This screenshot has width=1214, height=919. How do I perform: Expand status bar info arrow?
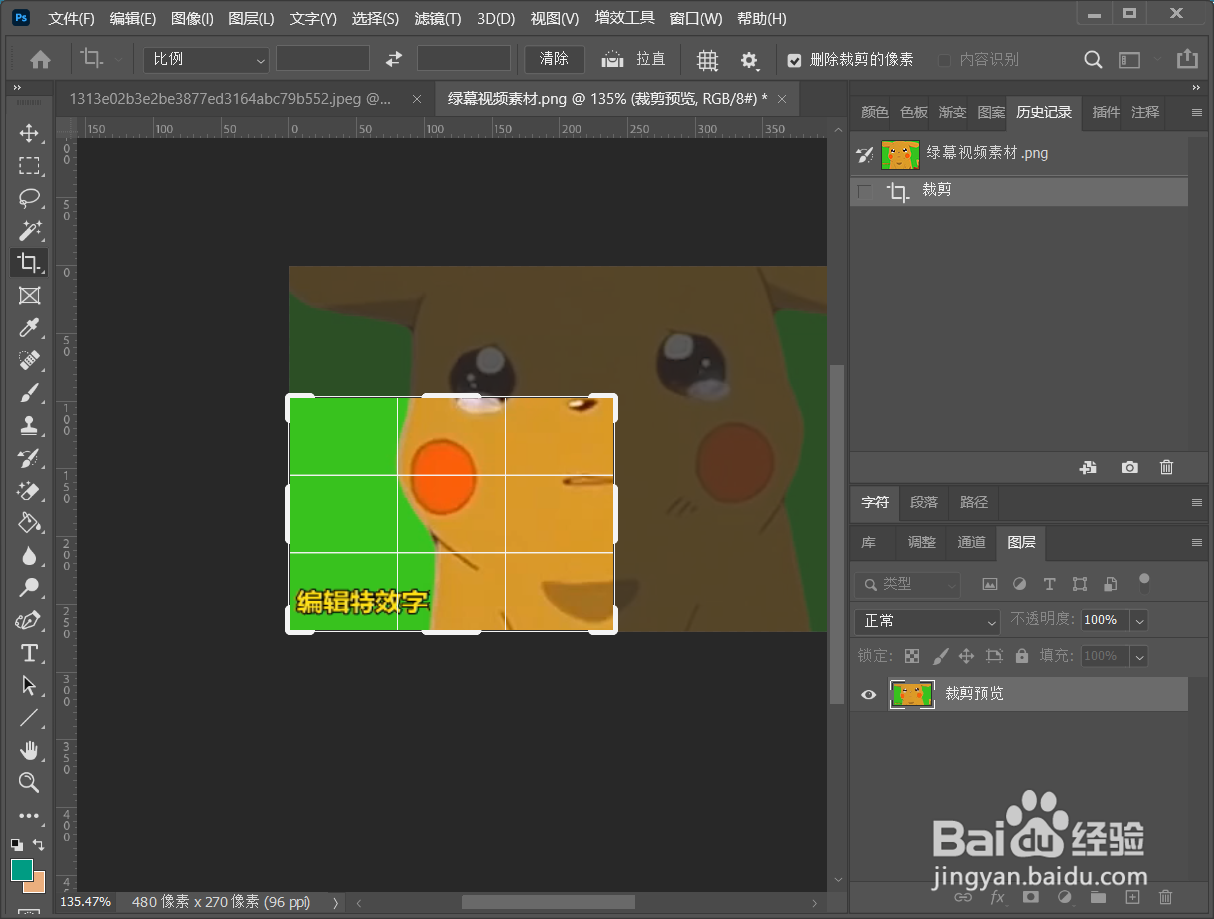point(335,903)
